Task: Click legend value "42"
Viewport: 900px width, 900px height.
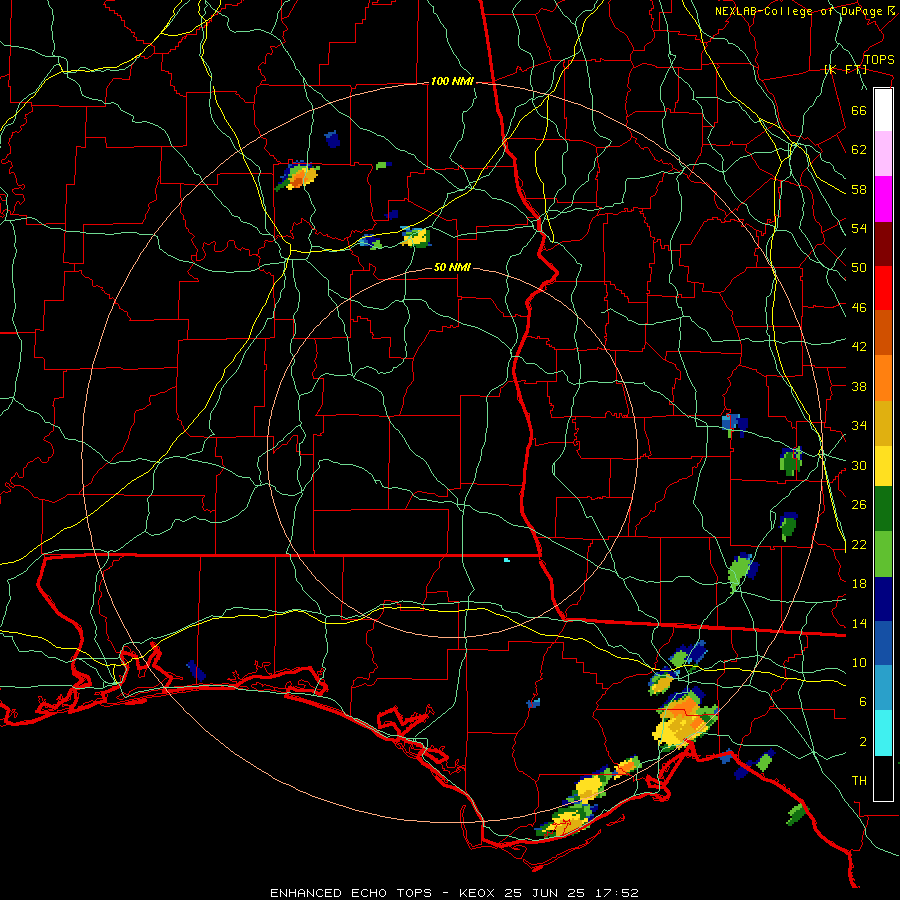Action: coord(859,347)
